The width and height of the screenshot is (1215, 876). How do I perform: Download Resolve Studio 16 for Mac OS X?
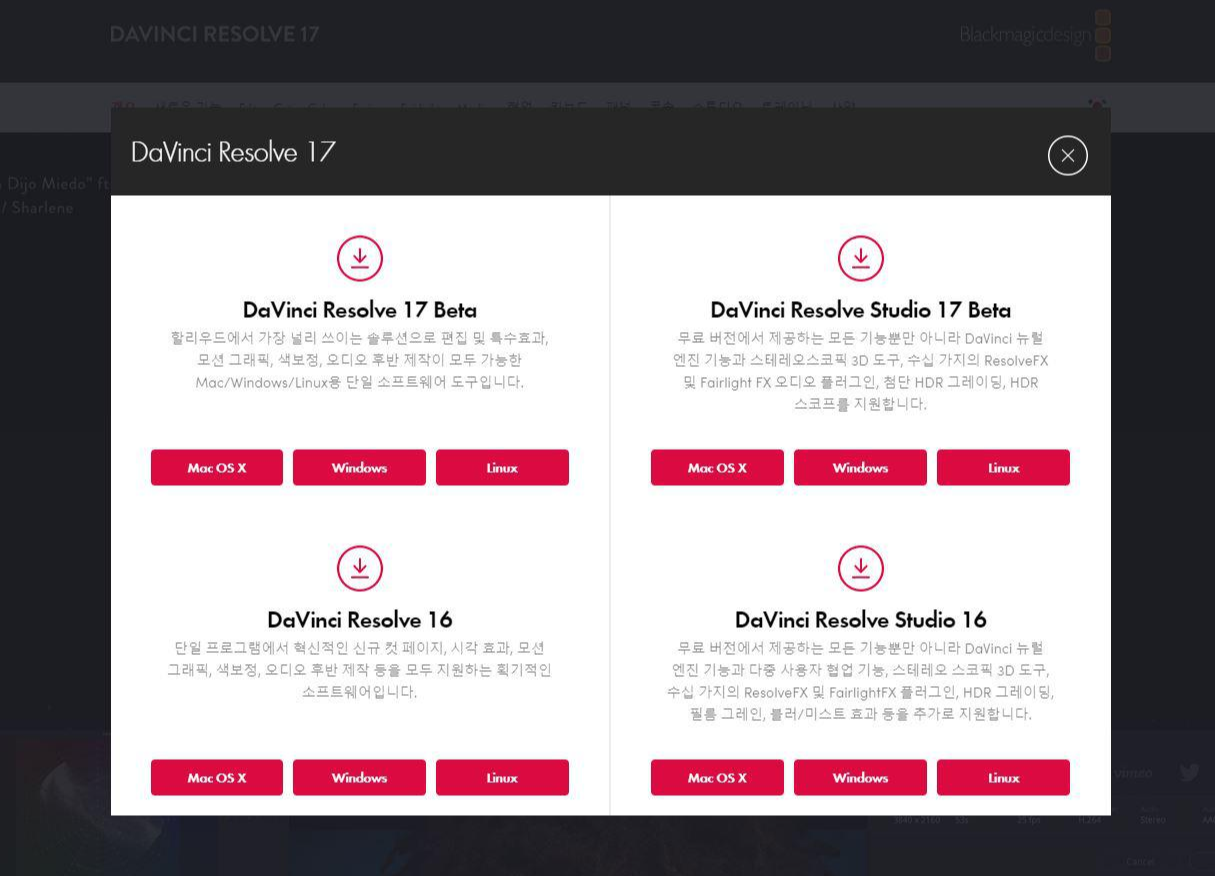717,778
